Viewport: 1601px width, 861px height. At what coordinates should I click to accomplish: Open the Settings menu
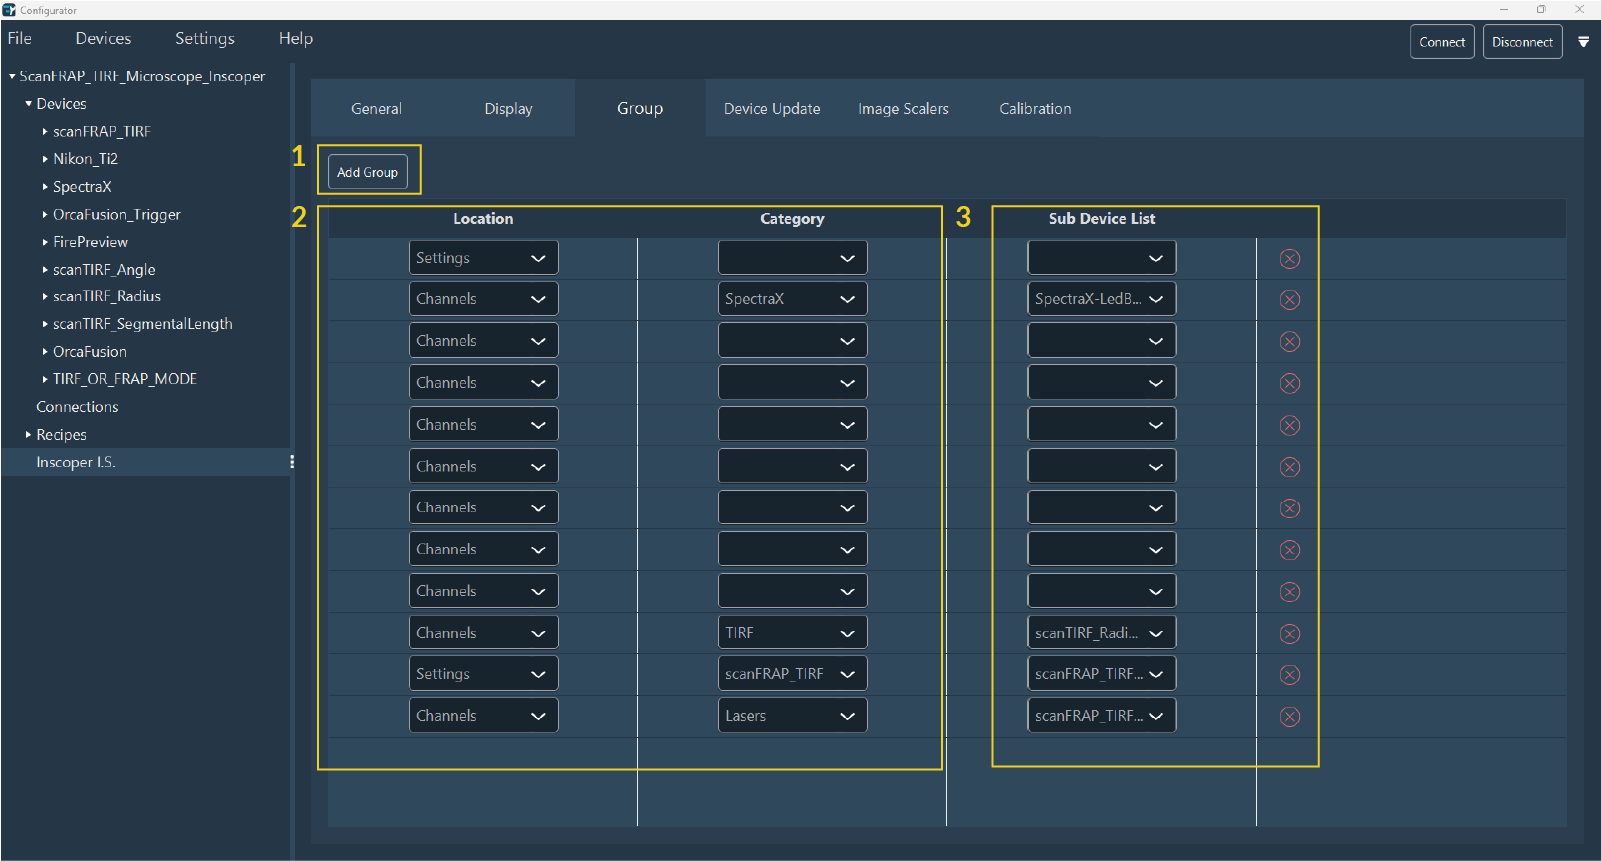[204, 38]
